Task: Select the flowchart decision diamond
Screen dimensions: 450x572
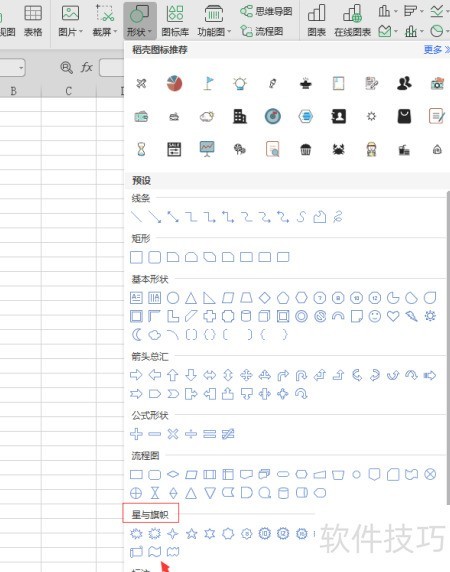Action: coord(173,475)
